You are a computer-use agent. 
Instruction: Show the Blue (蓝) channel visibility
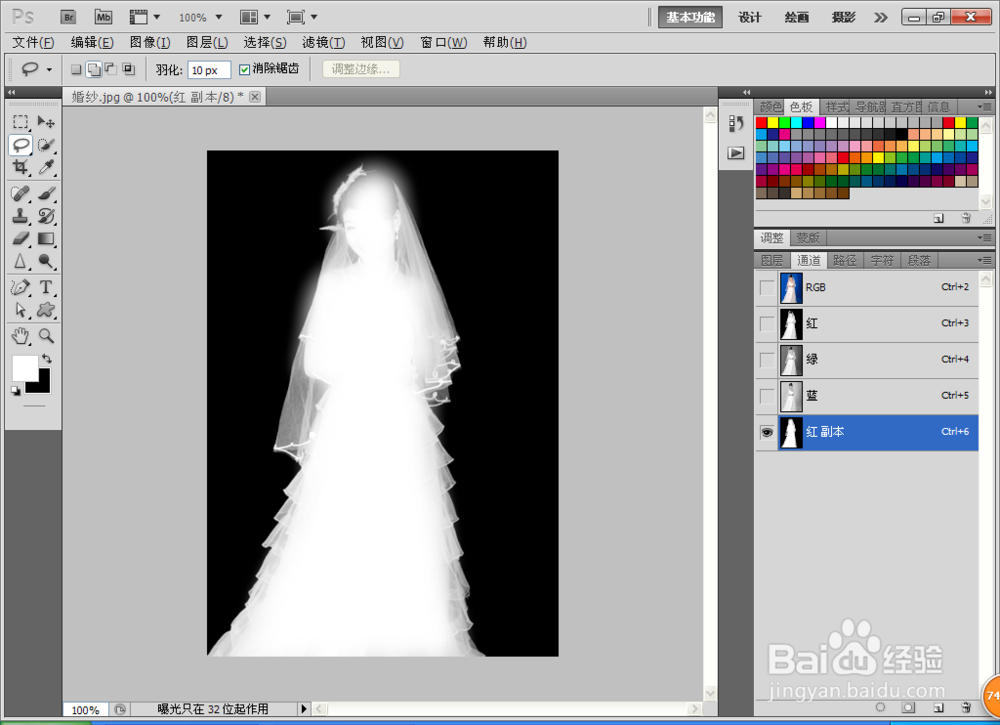click(767, 395)
